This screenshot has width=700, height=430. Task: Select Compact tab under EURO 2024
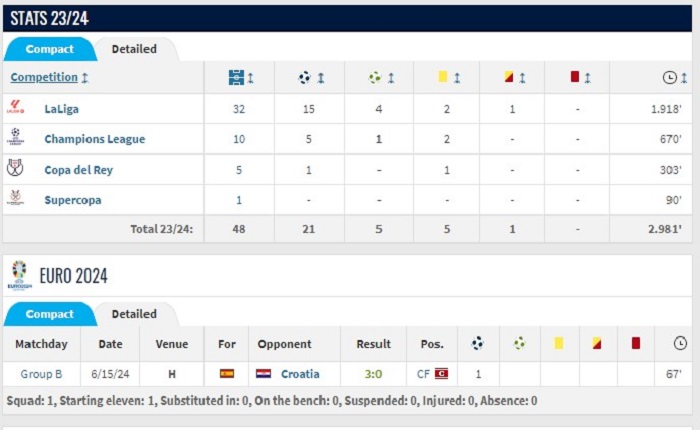50,314
